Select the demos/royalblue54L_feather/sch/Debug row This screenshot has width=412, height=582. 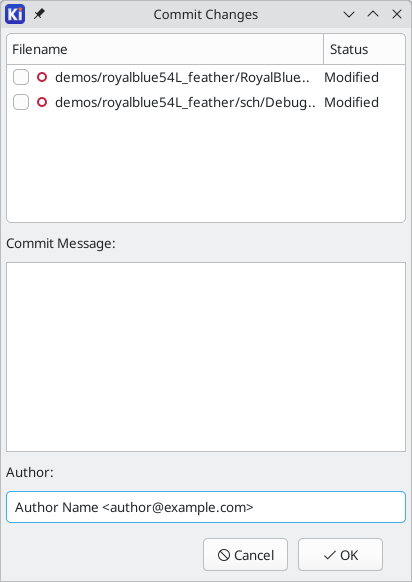click(x=206, y=102)
